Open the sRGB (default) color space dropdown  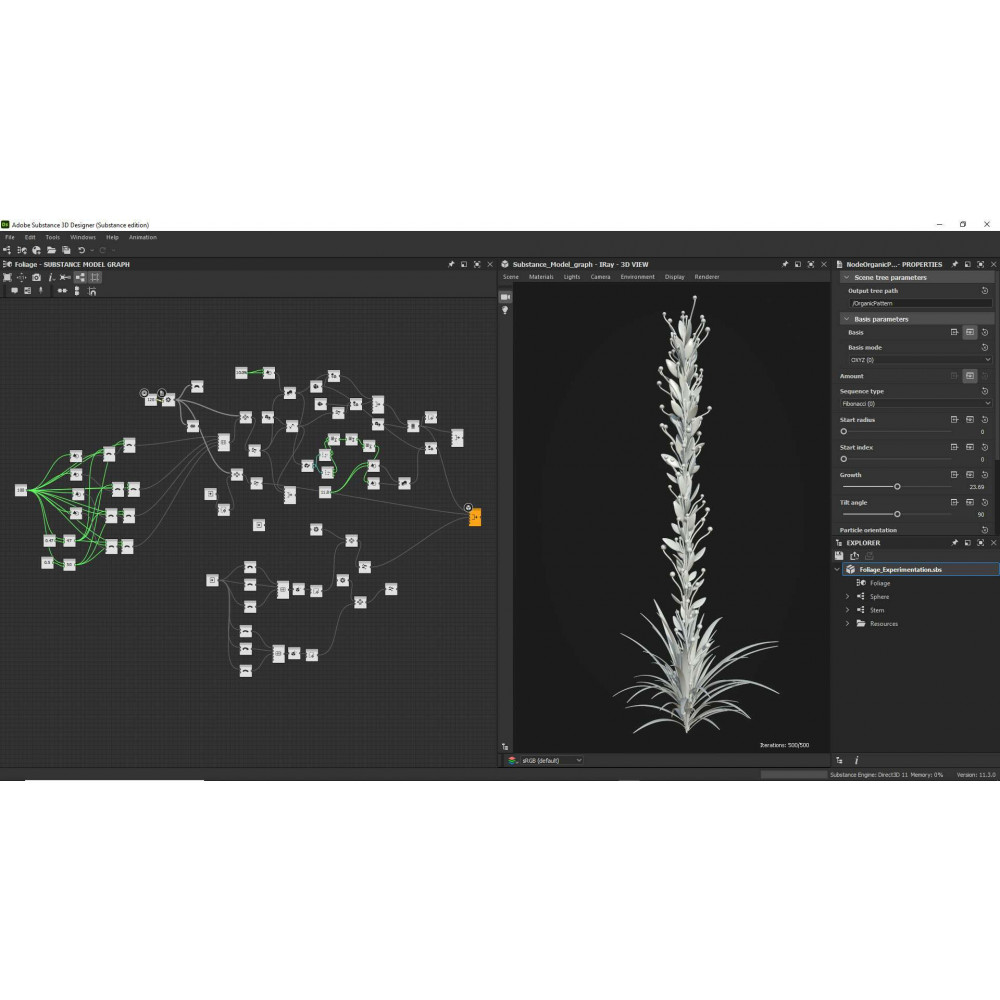tap(545, 760)
